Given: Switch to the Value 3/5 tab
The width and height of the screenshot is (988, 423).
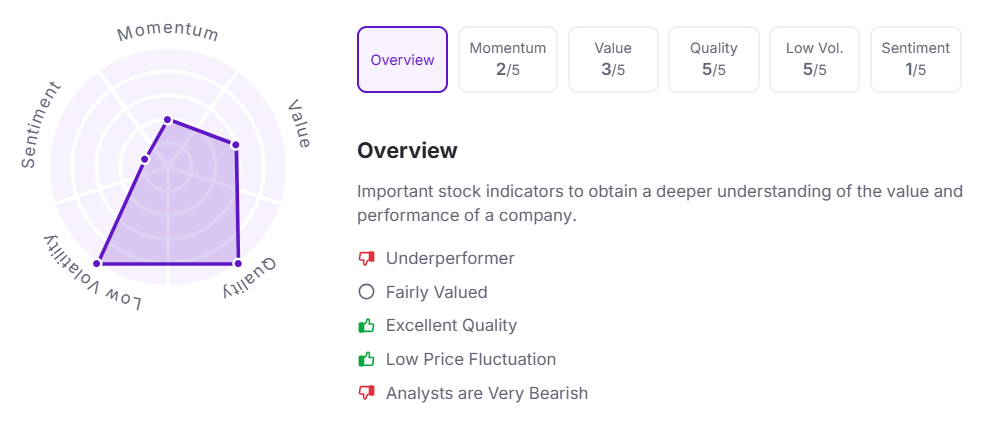Looking at the screenshot, I should pyautogui.click(x=613, y=60).
